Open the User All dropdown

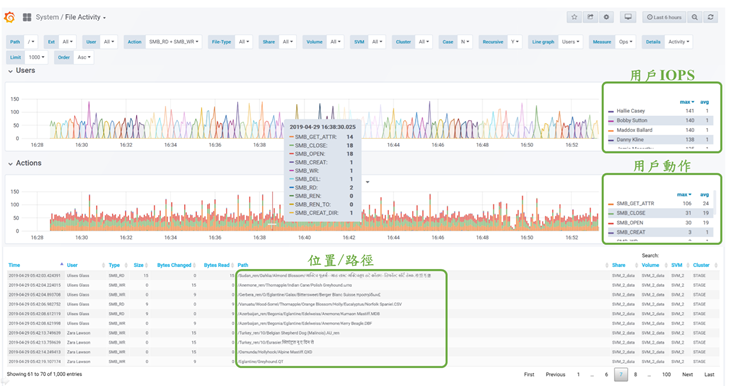109,42
